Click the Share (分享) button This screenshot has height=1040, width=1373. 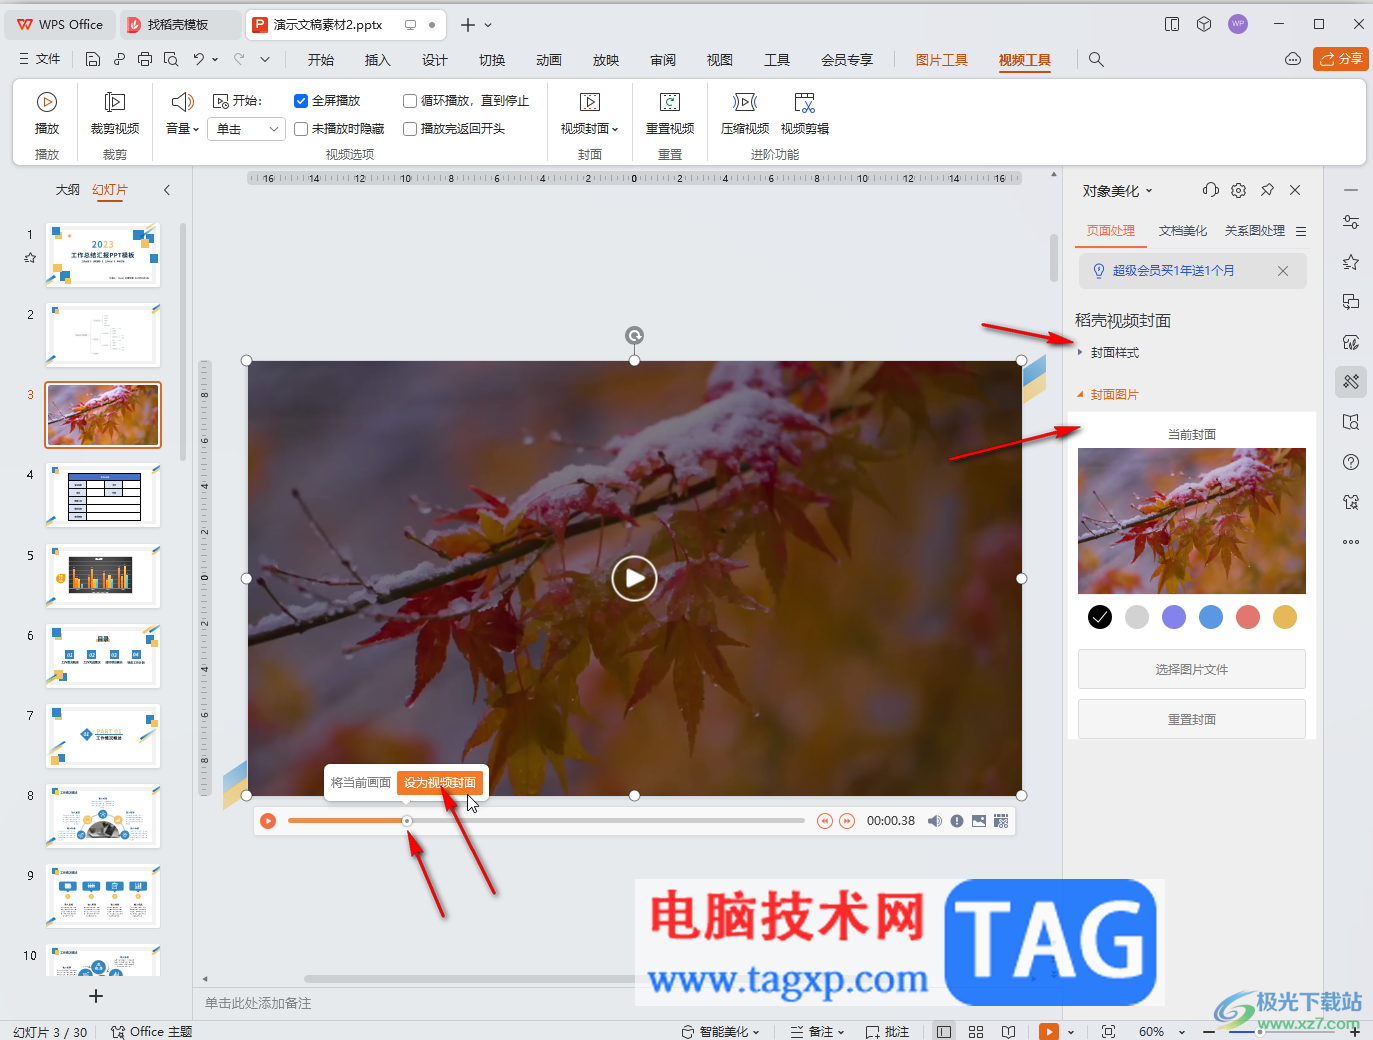click(1341, 59)
